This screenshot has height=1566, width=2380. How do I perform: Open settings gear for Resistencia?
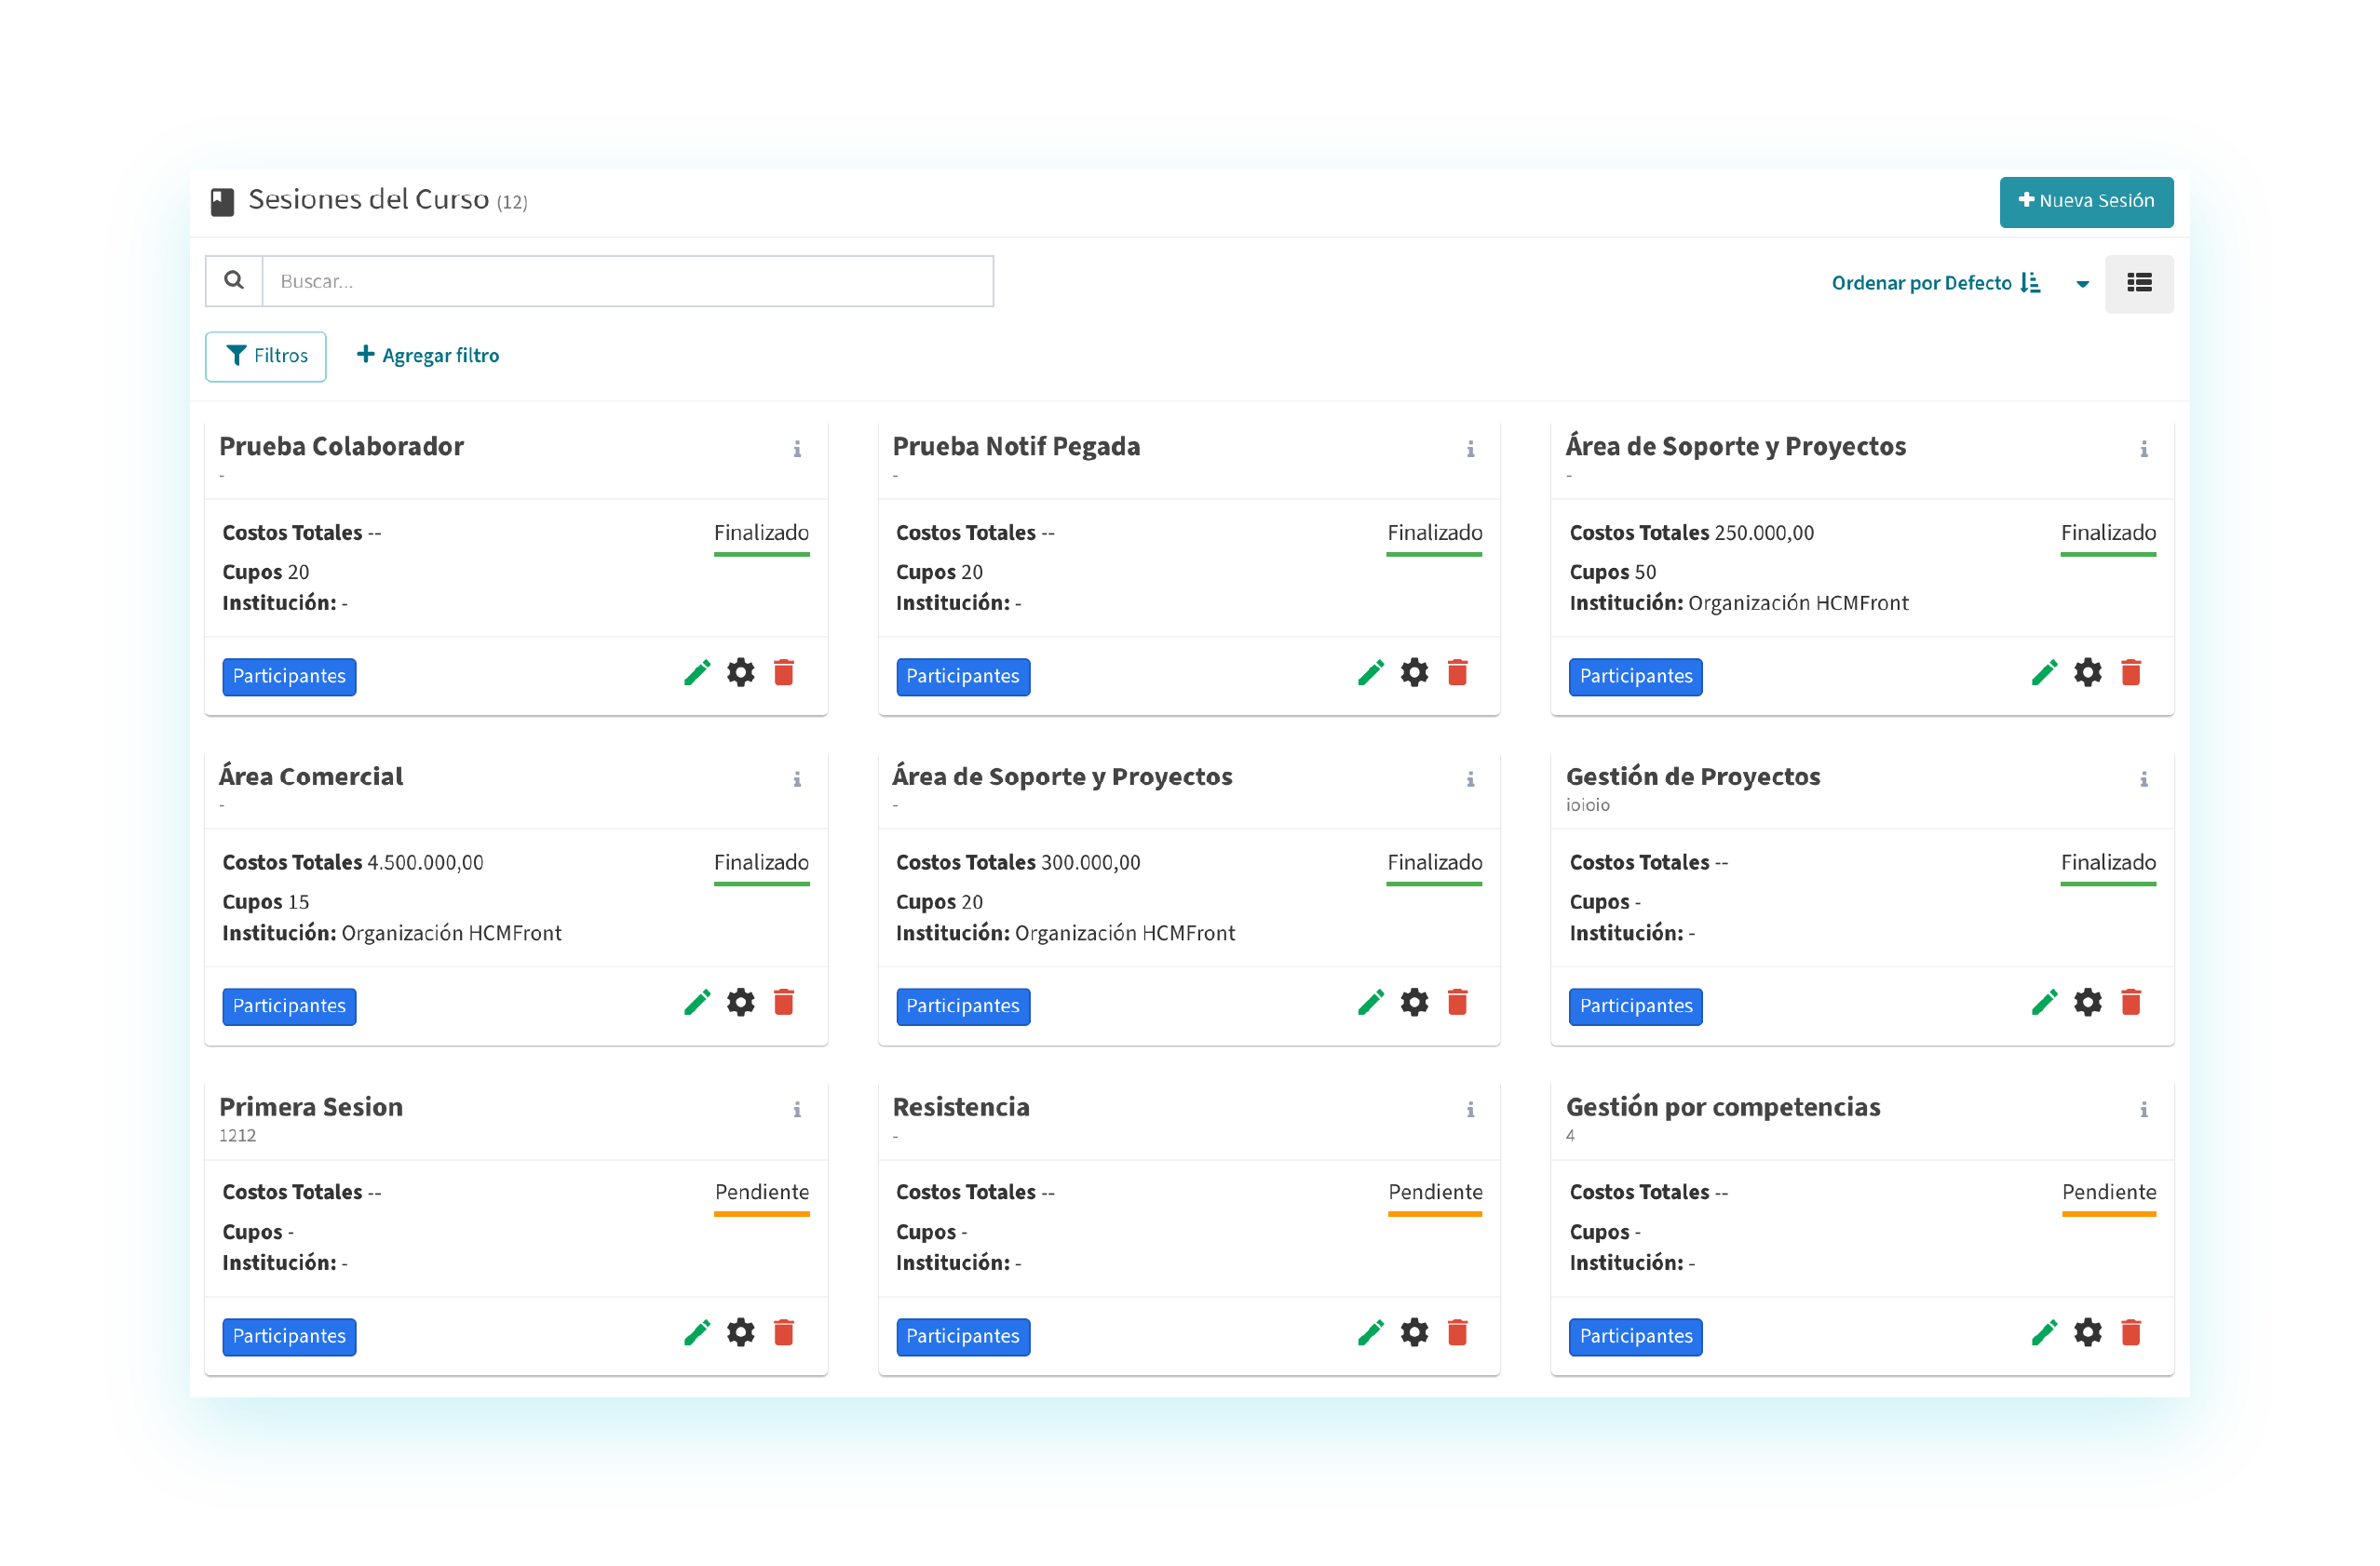click(1415, 1333)
